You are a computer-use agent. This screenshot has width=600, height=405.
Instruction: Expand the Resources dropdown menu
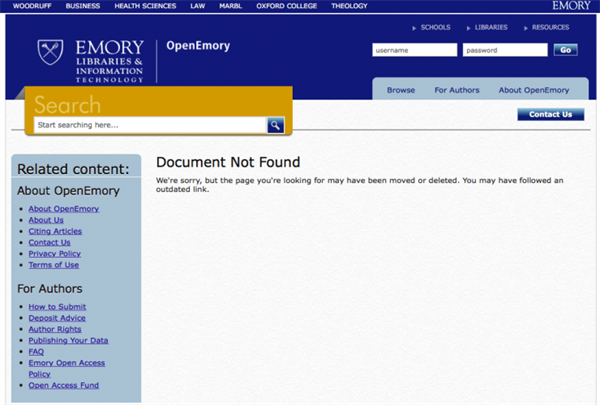point(546,28)
